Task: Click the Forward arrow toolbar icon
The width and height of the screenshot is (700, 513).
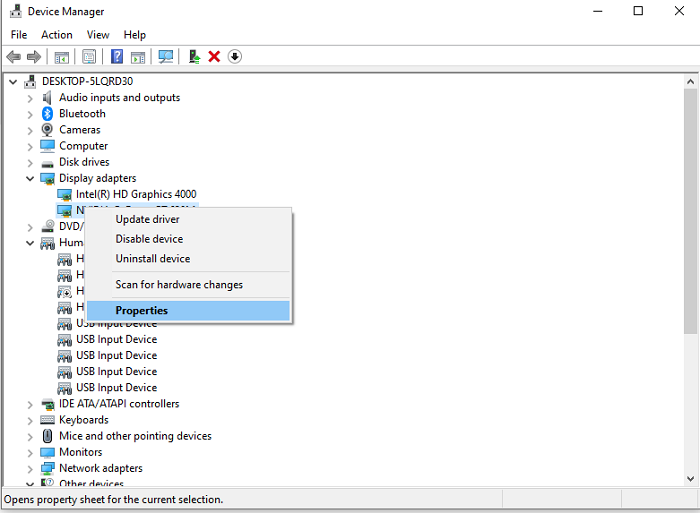Action: coord(34,57)
